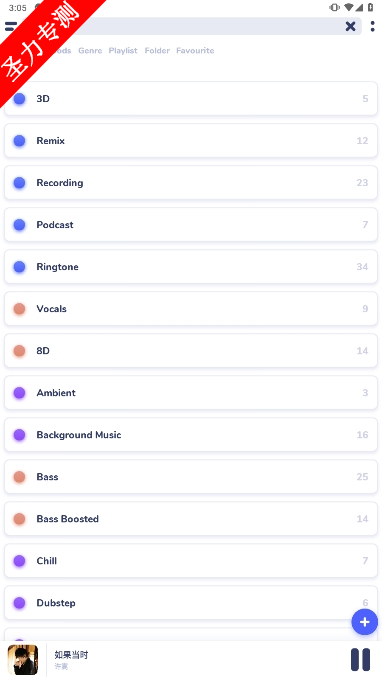
Task: Open the 3D tag entry
Action: pyautogui.click(x=191, y=98)
